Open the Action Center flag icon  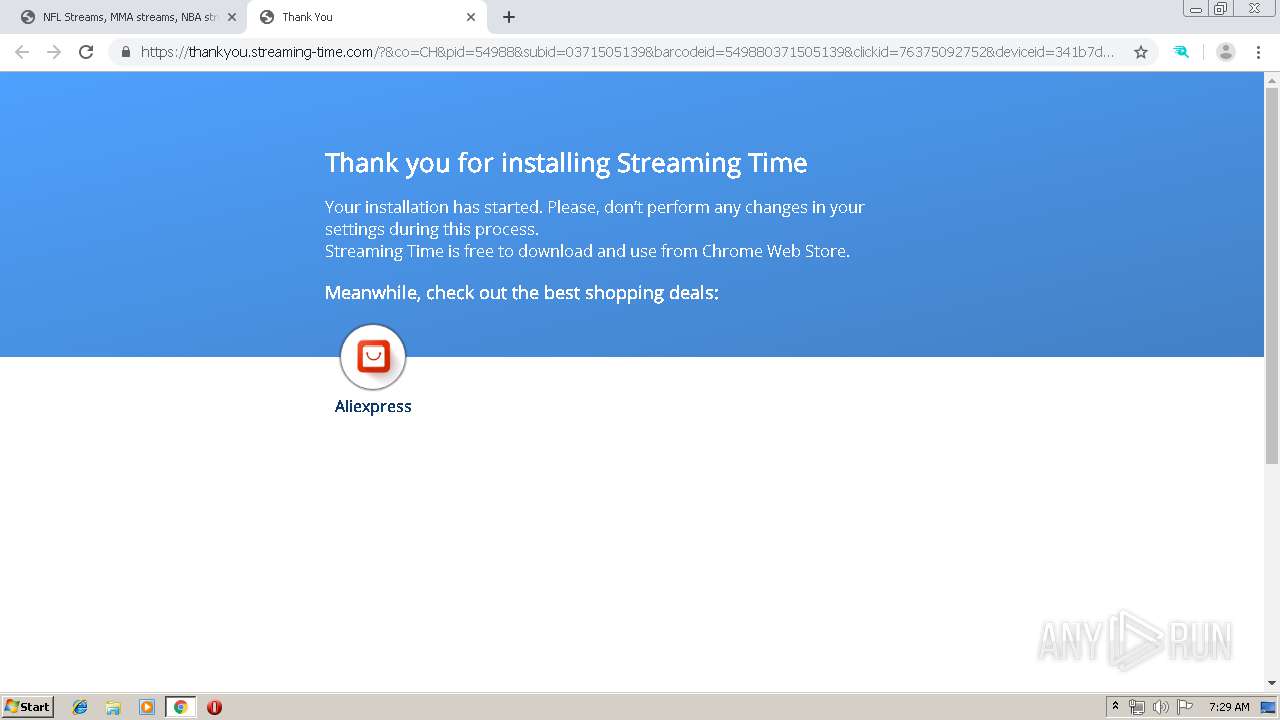pyautogui.click(x=1185, y=707)
